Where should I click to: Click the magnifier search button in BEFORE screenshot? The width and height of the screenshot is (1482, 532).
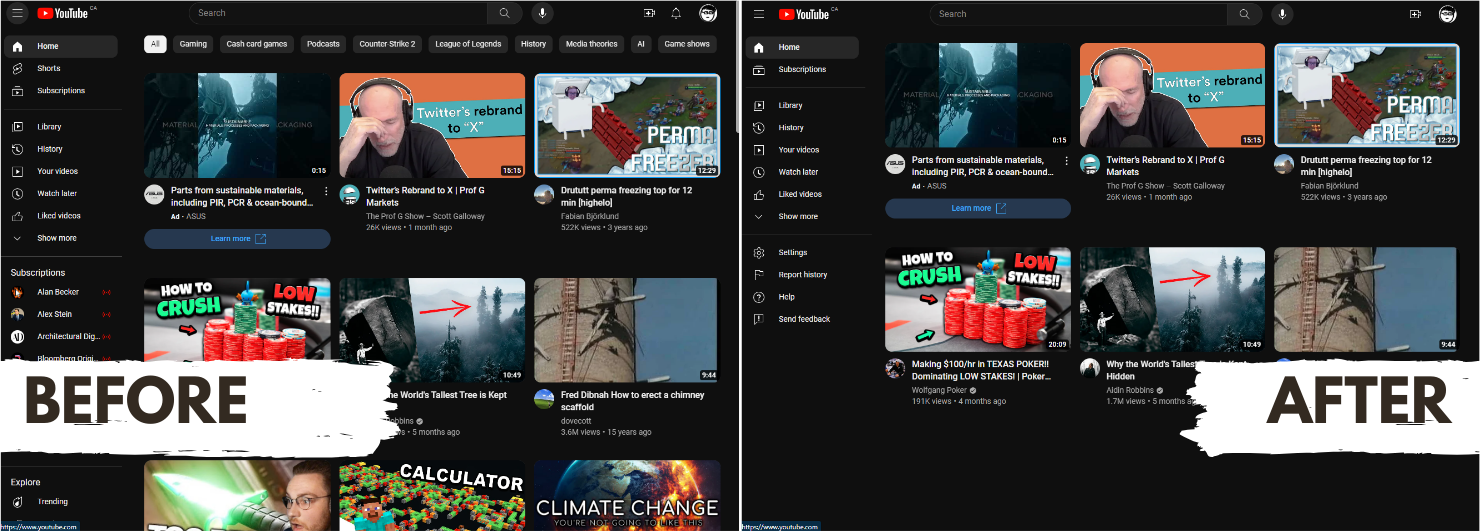[x=505, y=13]
